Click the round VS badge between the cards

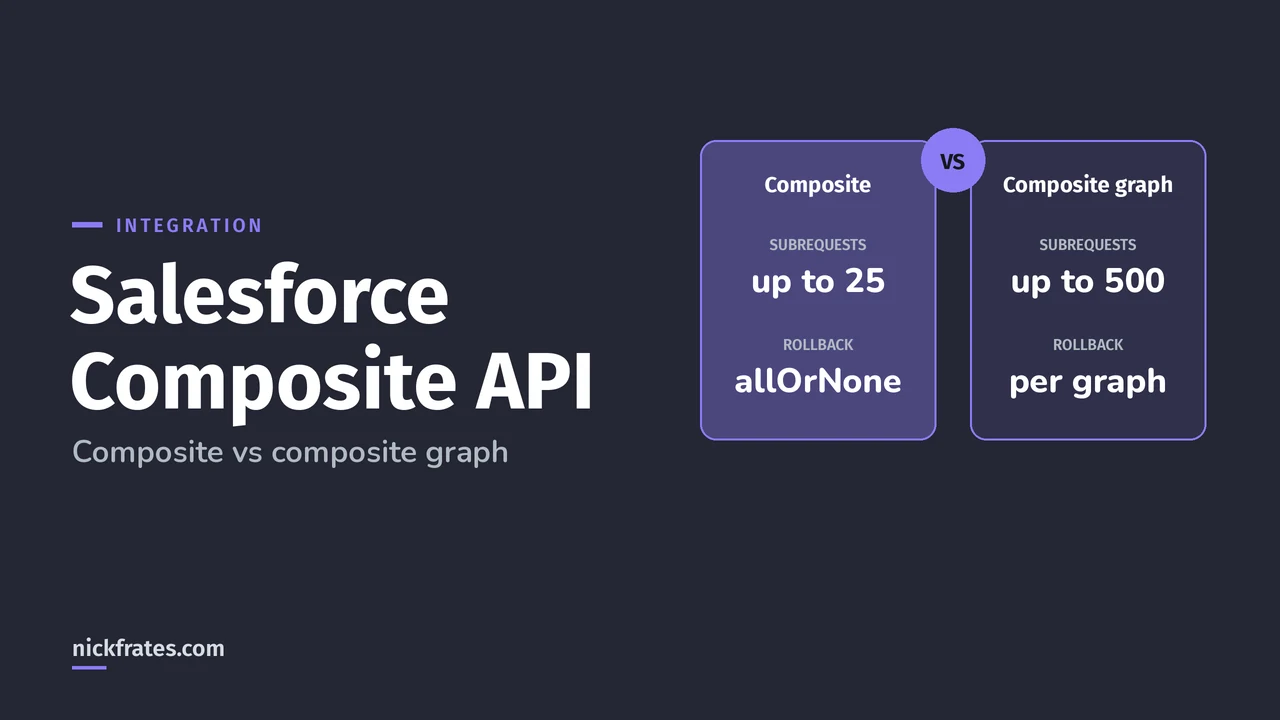click(953, 160)
